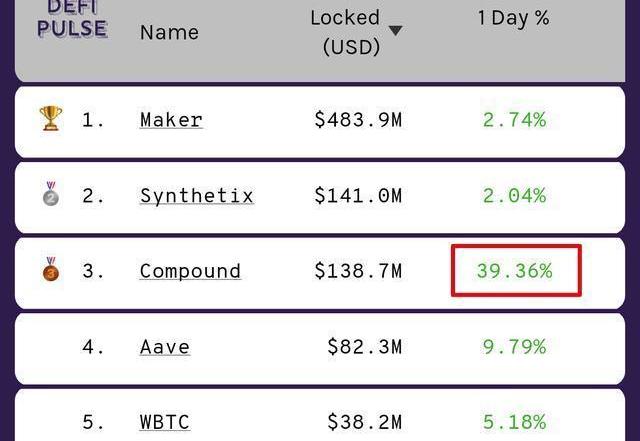Click the 9.79% change value for Aave

click(x=515, y=347)
